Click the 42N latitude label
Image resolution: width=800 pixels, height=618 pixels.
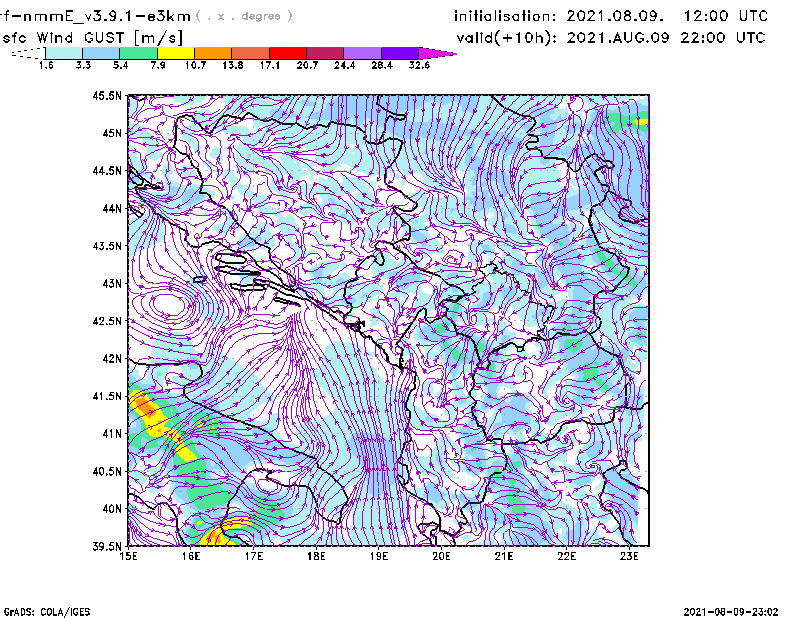tap(112, 359)
